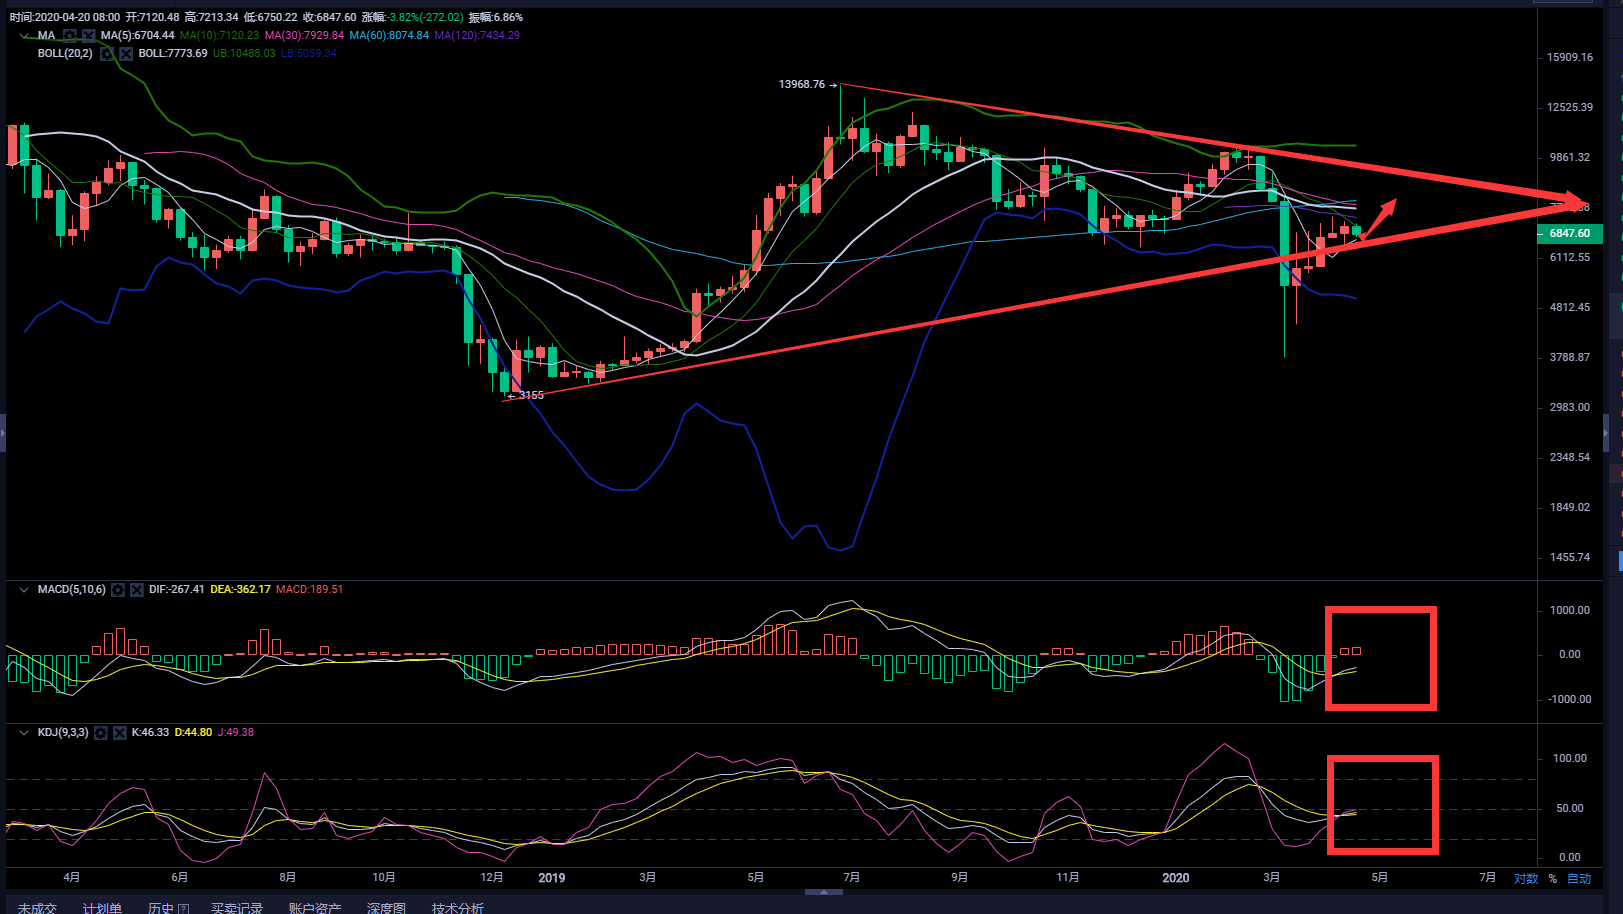Toggle 自动 auto scale mode
Viewport: 1623px width, 914px height.
coord(1579,878)
